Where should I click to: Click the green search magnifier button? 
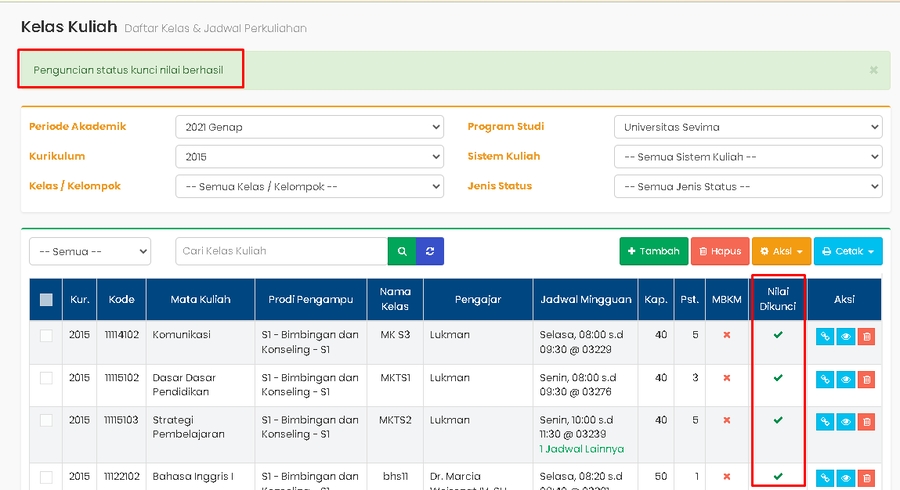[x=401, y=251]
